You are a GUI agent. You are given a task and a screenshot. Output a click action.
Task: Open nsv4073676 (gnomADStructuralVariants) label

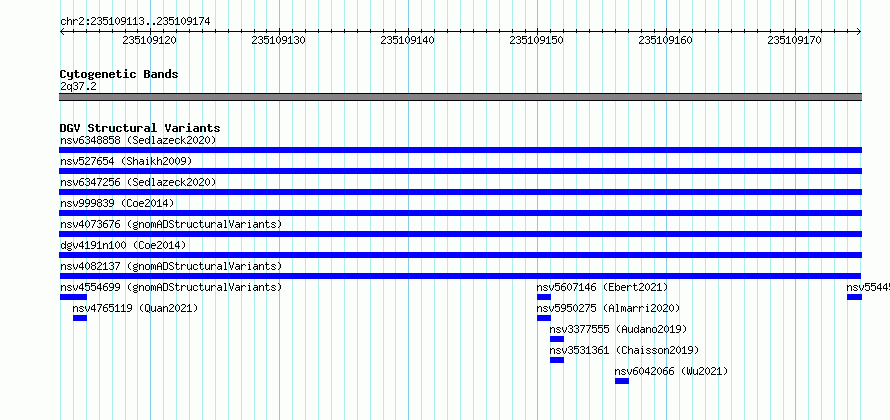coord(171,224)
